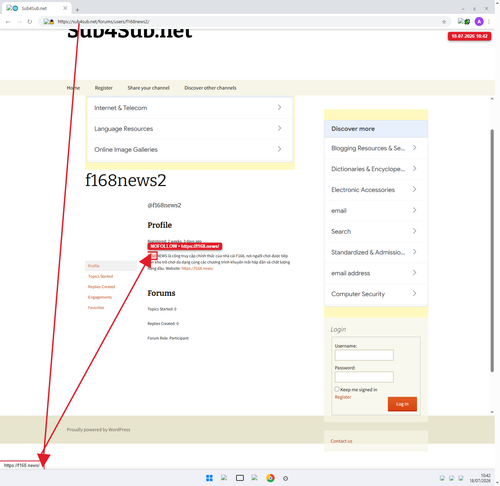500x486 pixels.
Task: Click the Password input field
Action: [x=364, y=377]
